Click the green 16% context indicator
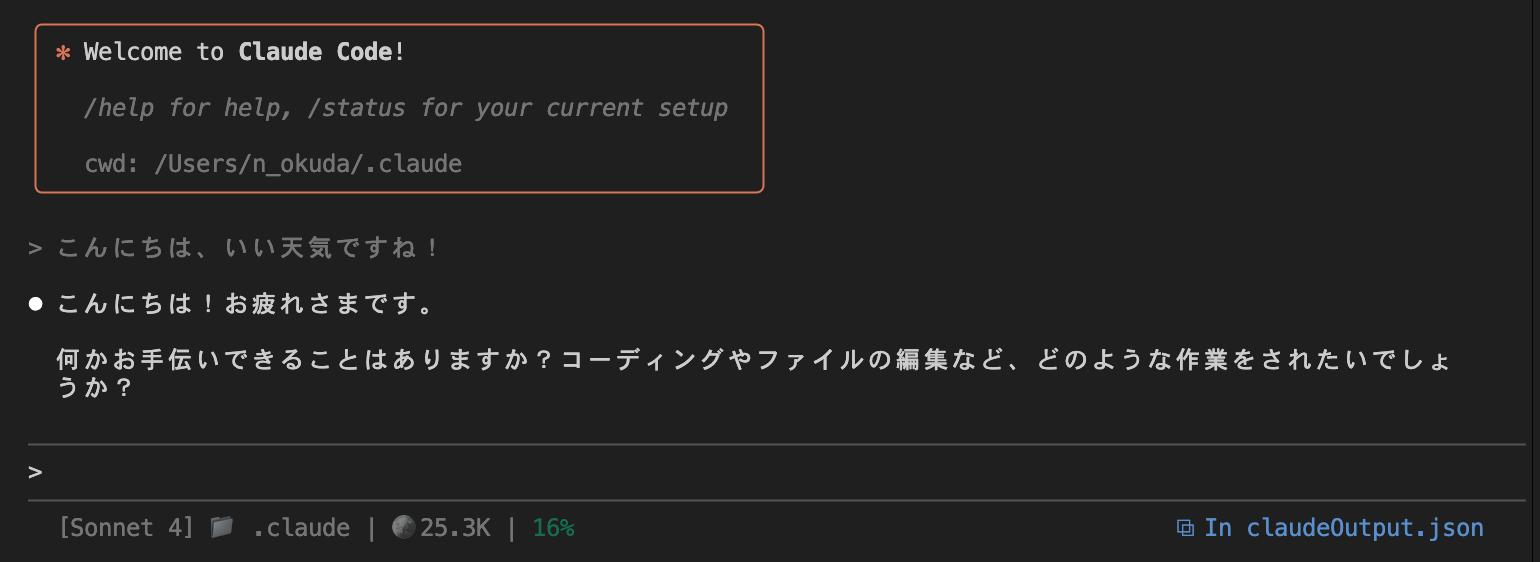The height and width of the screenshot is (562, 1540). pos(554,528)
